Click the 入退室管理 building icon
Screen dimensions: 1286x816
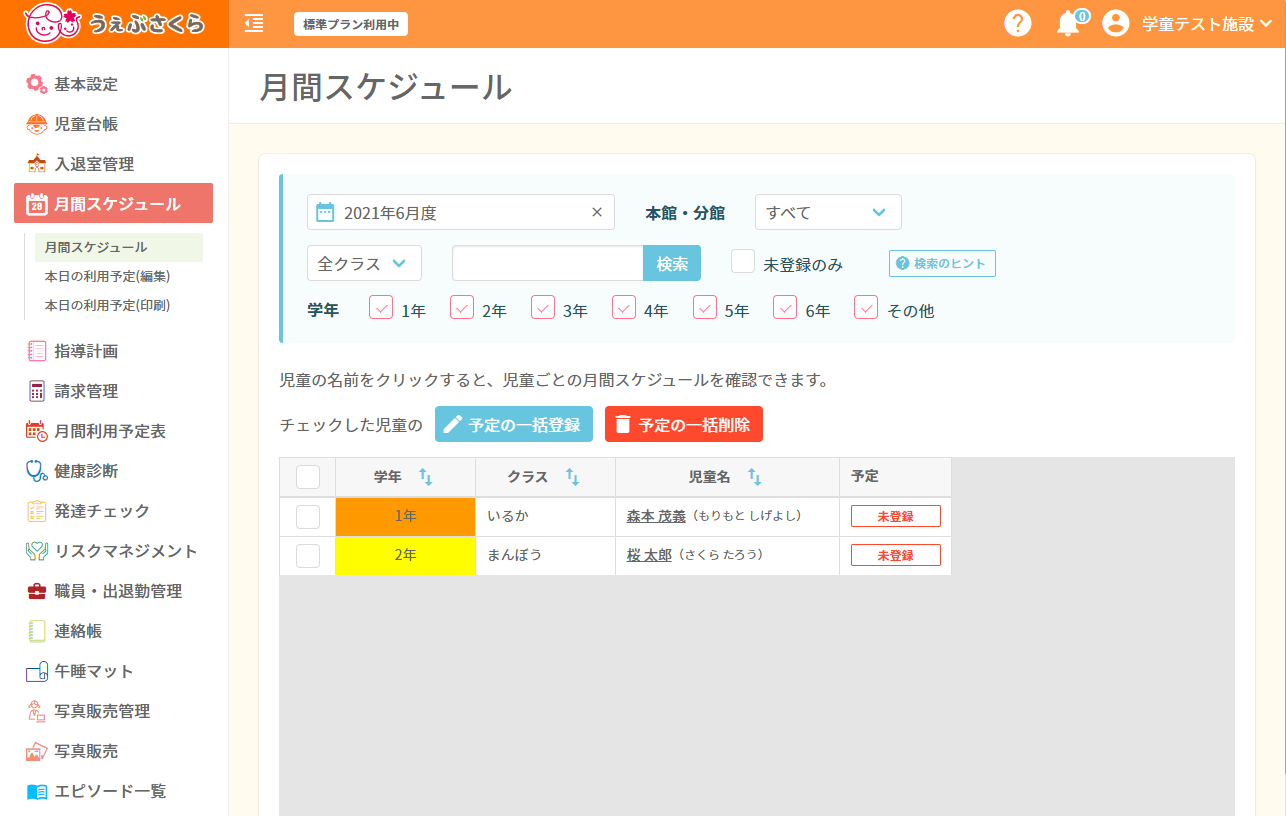(36, 164)
